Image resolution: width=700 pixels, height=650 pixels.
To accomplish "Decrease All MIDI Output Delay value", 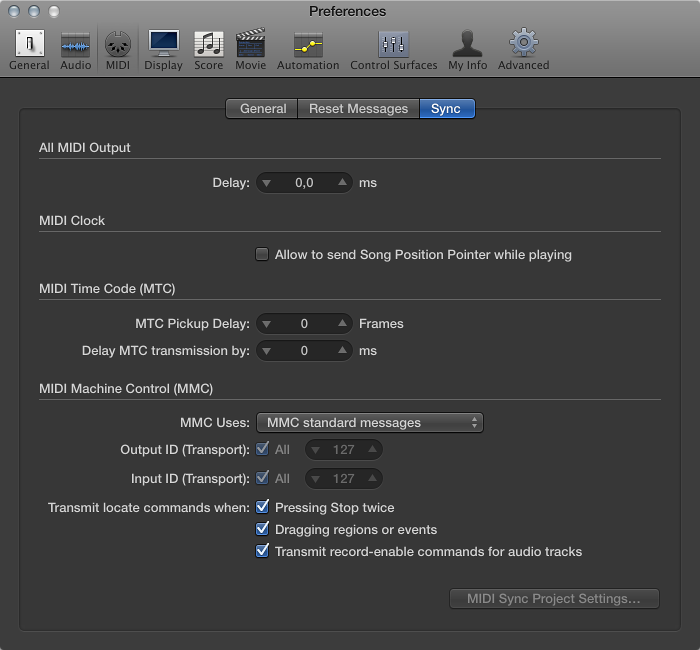I will click(267, 183).
